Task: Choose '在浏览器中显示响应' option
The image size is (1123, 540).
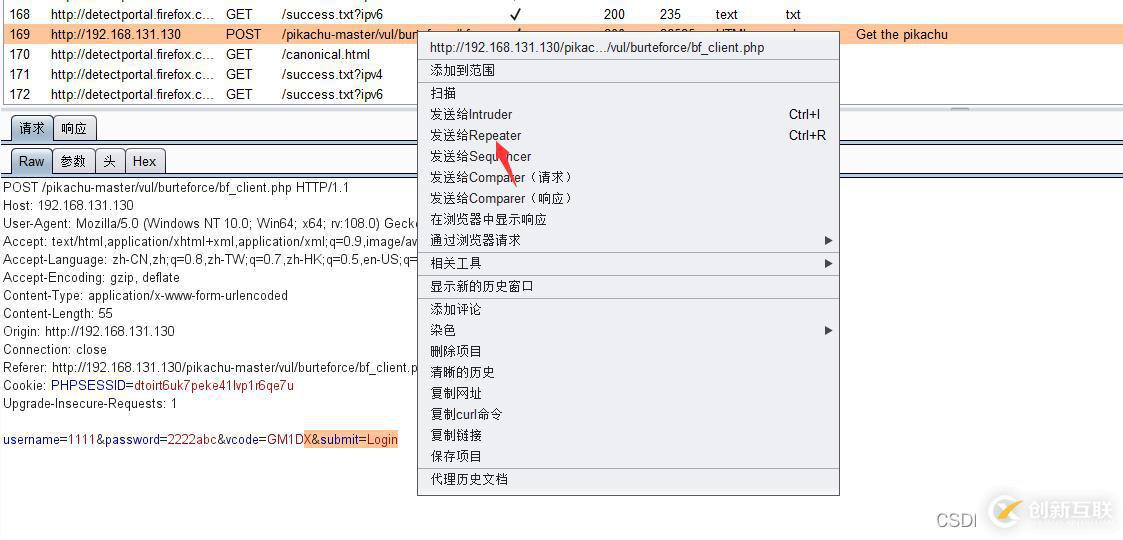Action: (x=628, y=219)
